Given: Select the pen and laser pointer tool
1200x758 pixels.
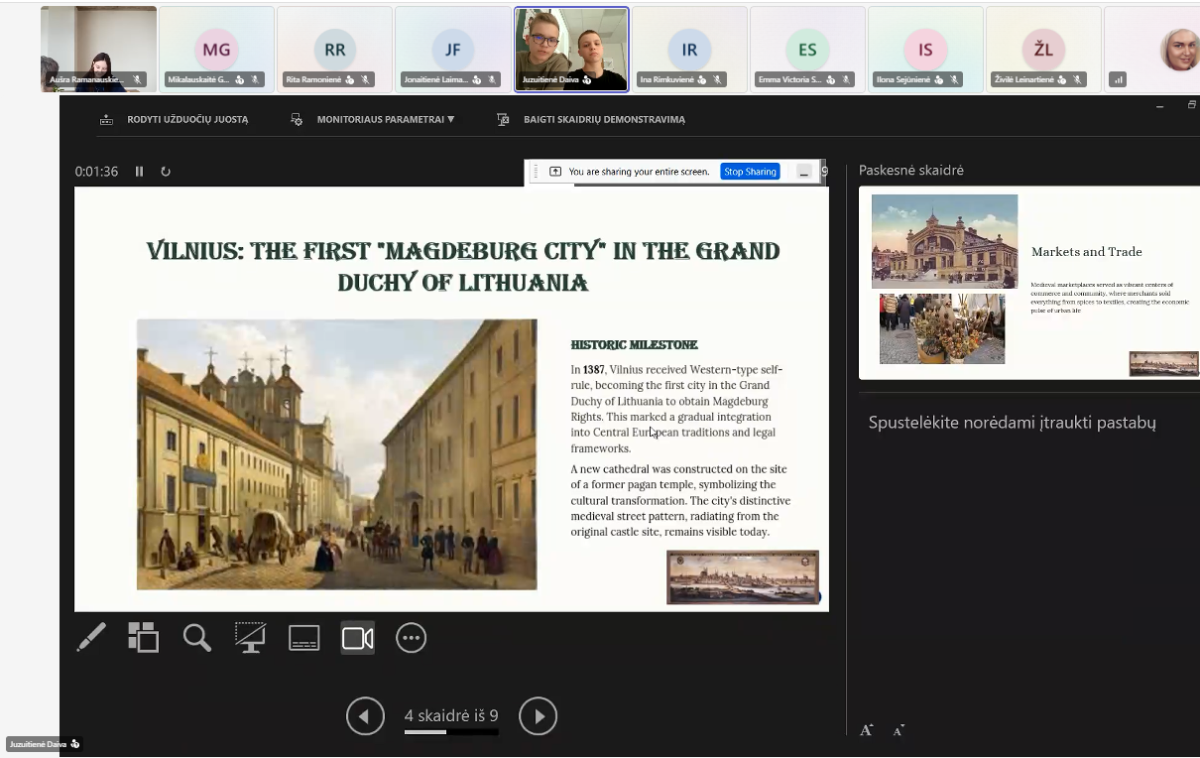Looking at the screenshot, I should 91,637.
